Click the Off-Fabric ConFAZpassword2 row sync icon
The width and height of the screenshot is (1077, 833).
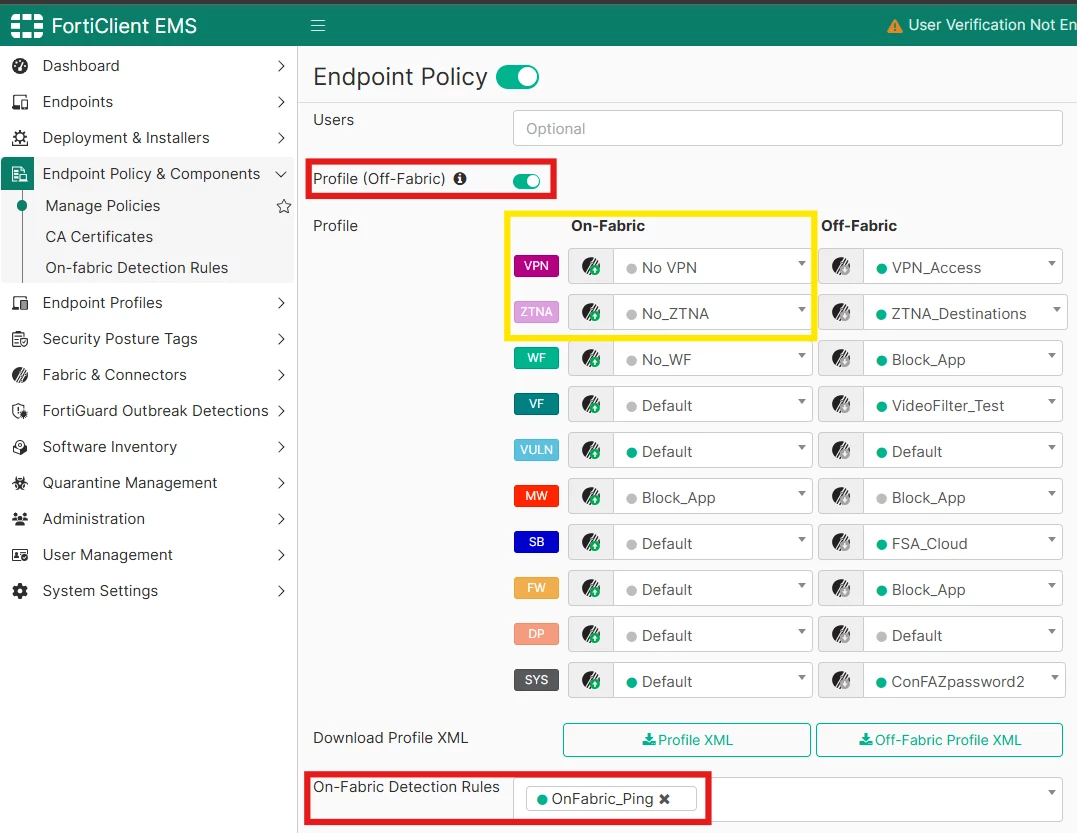tap(841, 681)
